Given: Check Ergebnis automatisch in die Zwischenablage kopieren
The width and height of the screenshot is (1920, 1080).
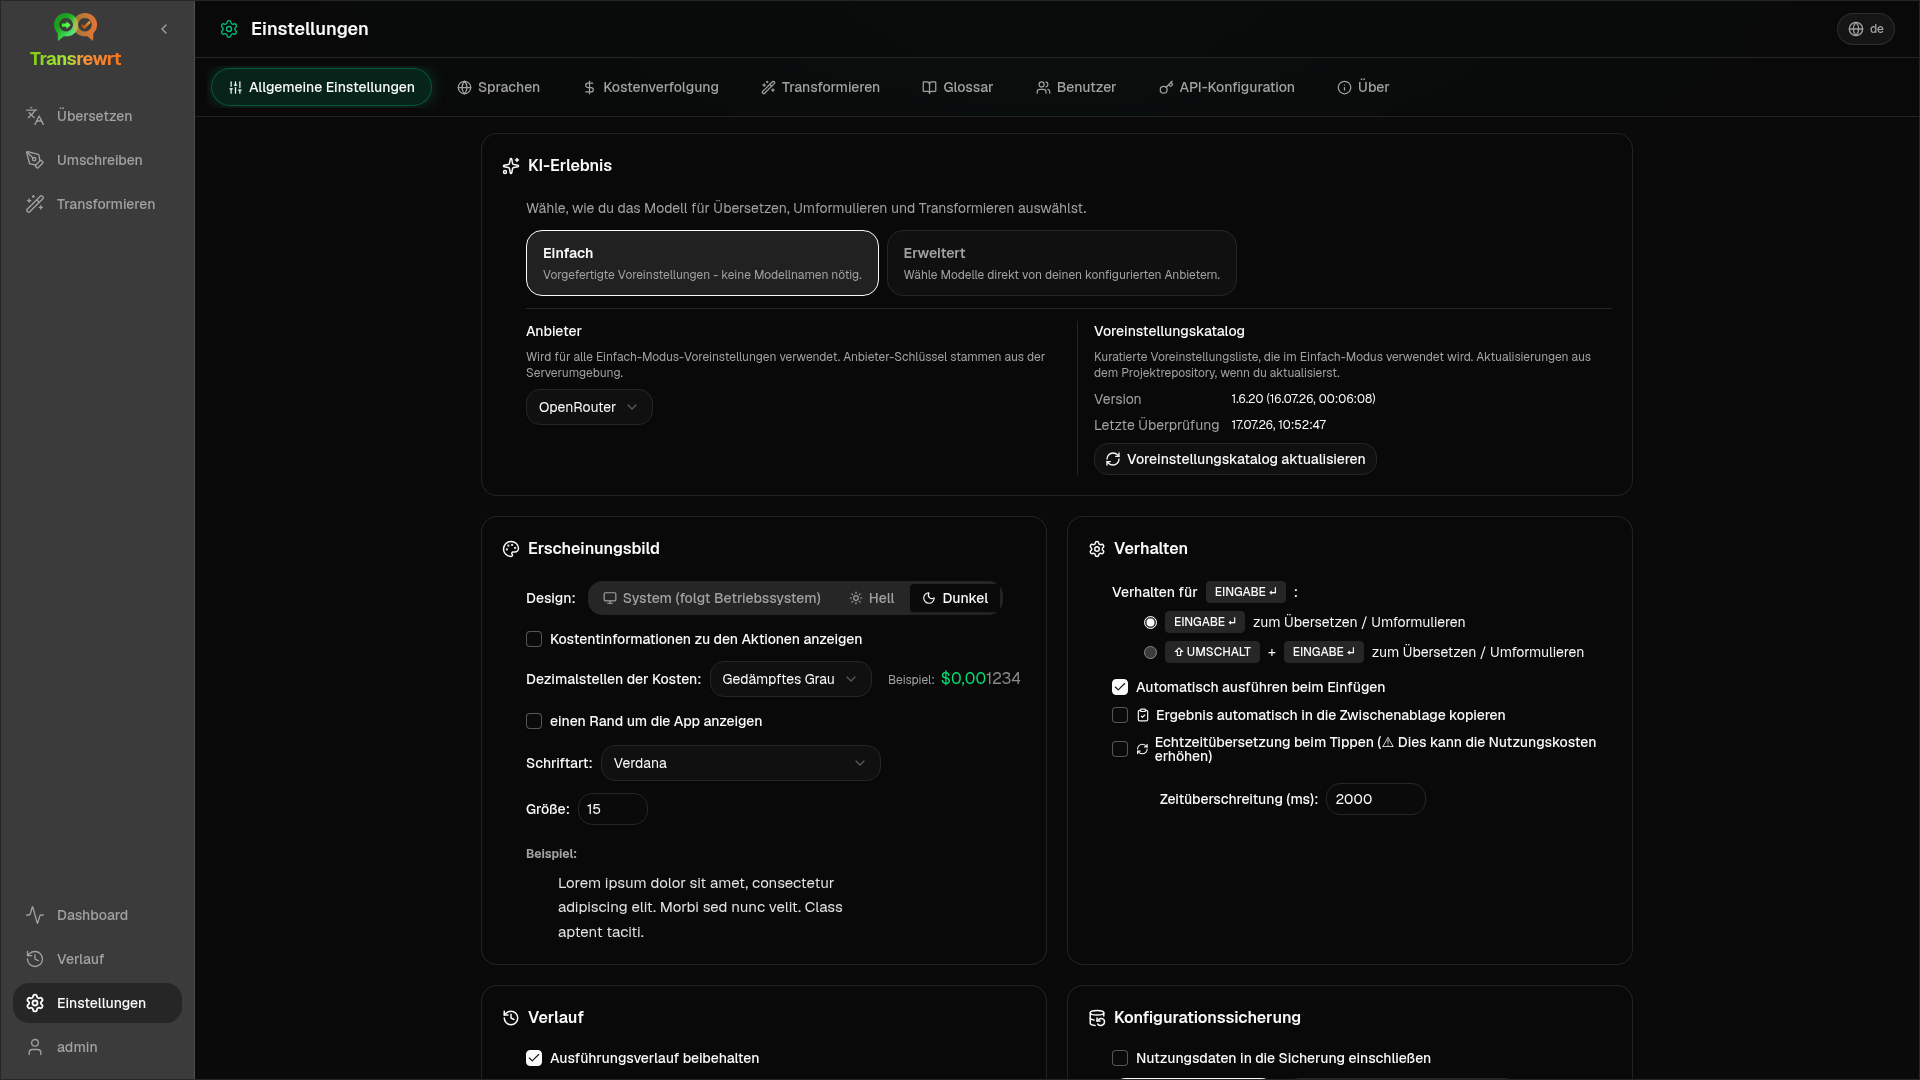Looking at the screenshot, I should tap(1120, 715).
